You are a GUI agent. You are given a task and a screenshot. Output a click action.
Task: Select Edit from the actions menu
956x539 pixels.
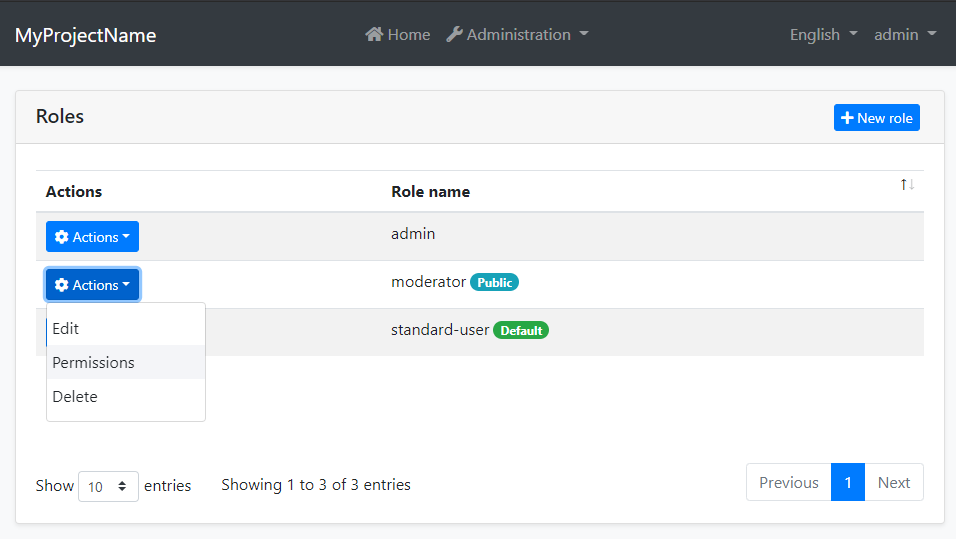point(66,329)
